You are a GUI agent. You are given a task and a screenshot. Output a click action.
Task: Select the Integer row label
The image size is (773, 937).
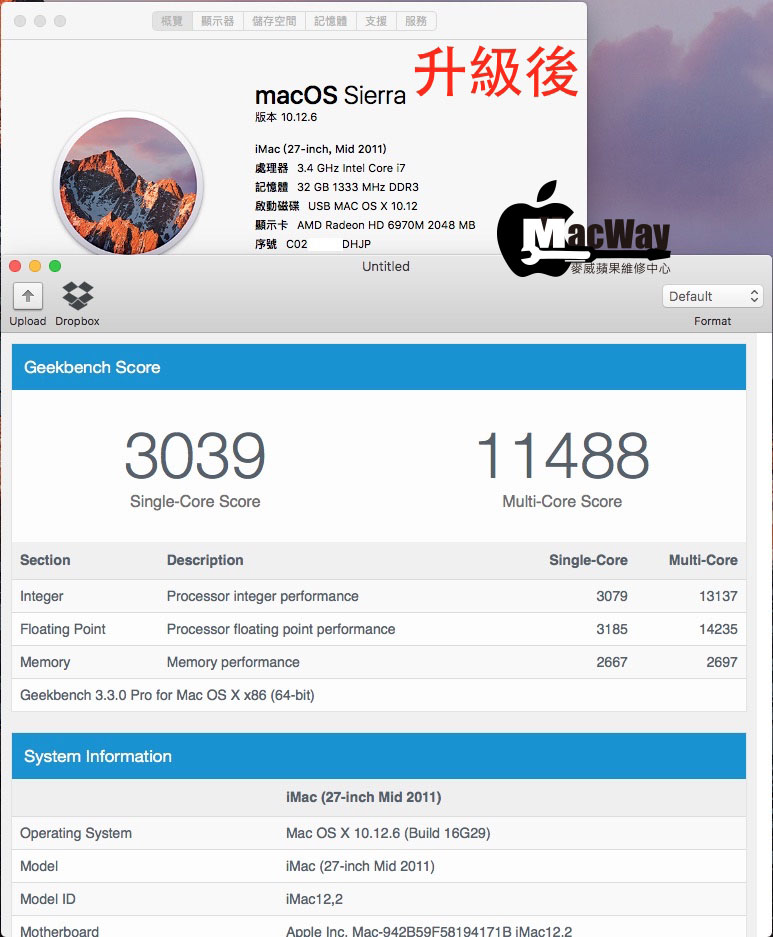(42, 596)
